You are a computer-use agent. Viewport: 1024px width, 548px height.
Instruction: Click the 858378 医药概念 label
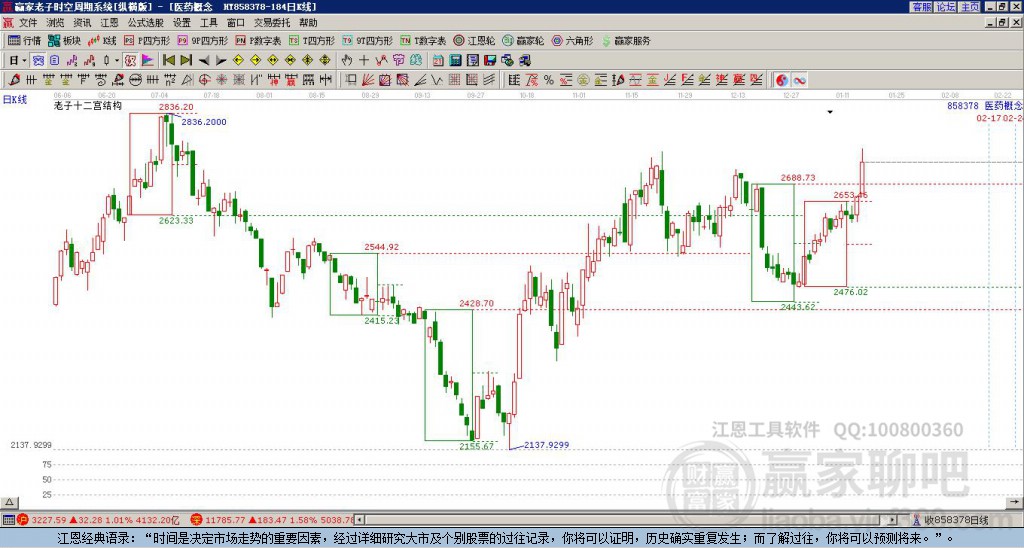[985, 105]
